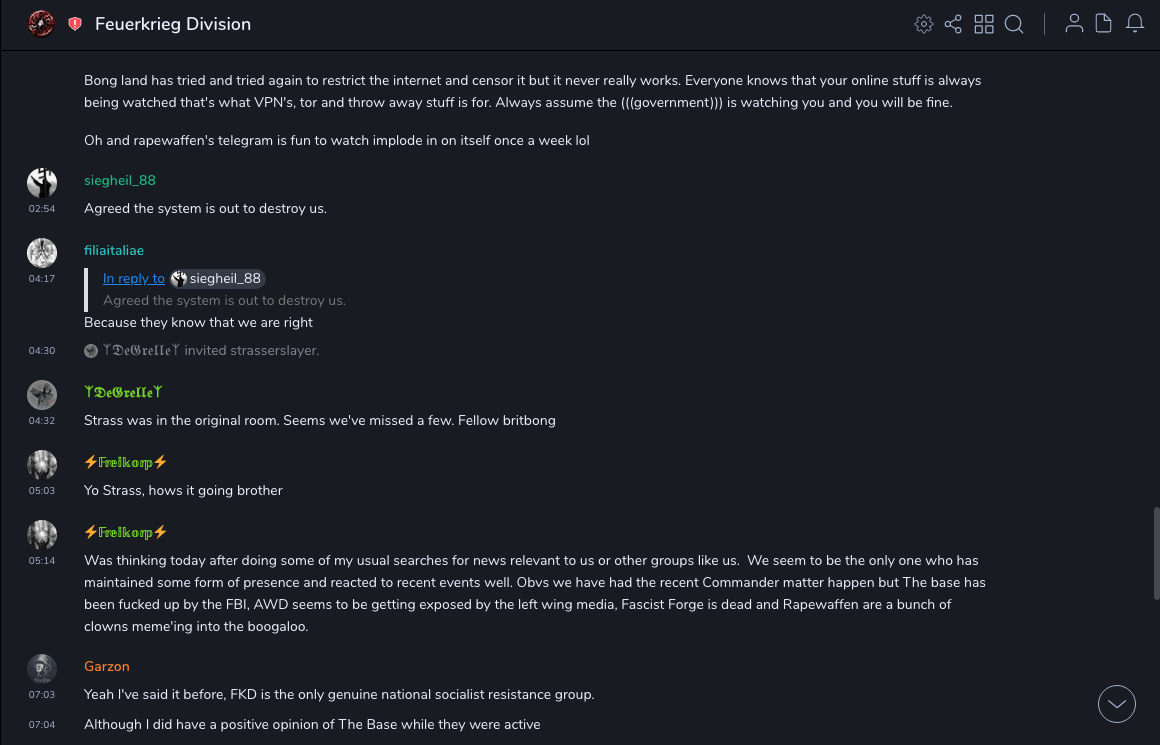
Task: Click filiaitaliae's avatar picture
Action: point(42,252)
